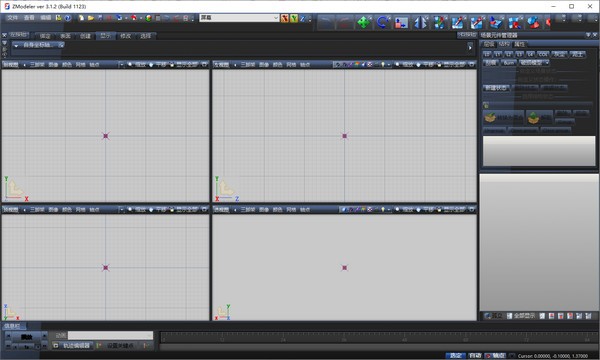Click the open folder icon
The width and height of the screenshot is (600, 360).
tap(91, 18)
